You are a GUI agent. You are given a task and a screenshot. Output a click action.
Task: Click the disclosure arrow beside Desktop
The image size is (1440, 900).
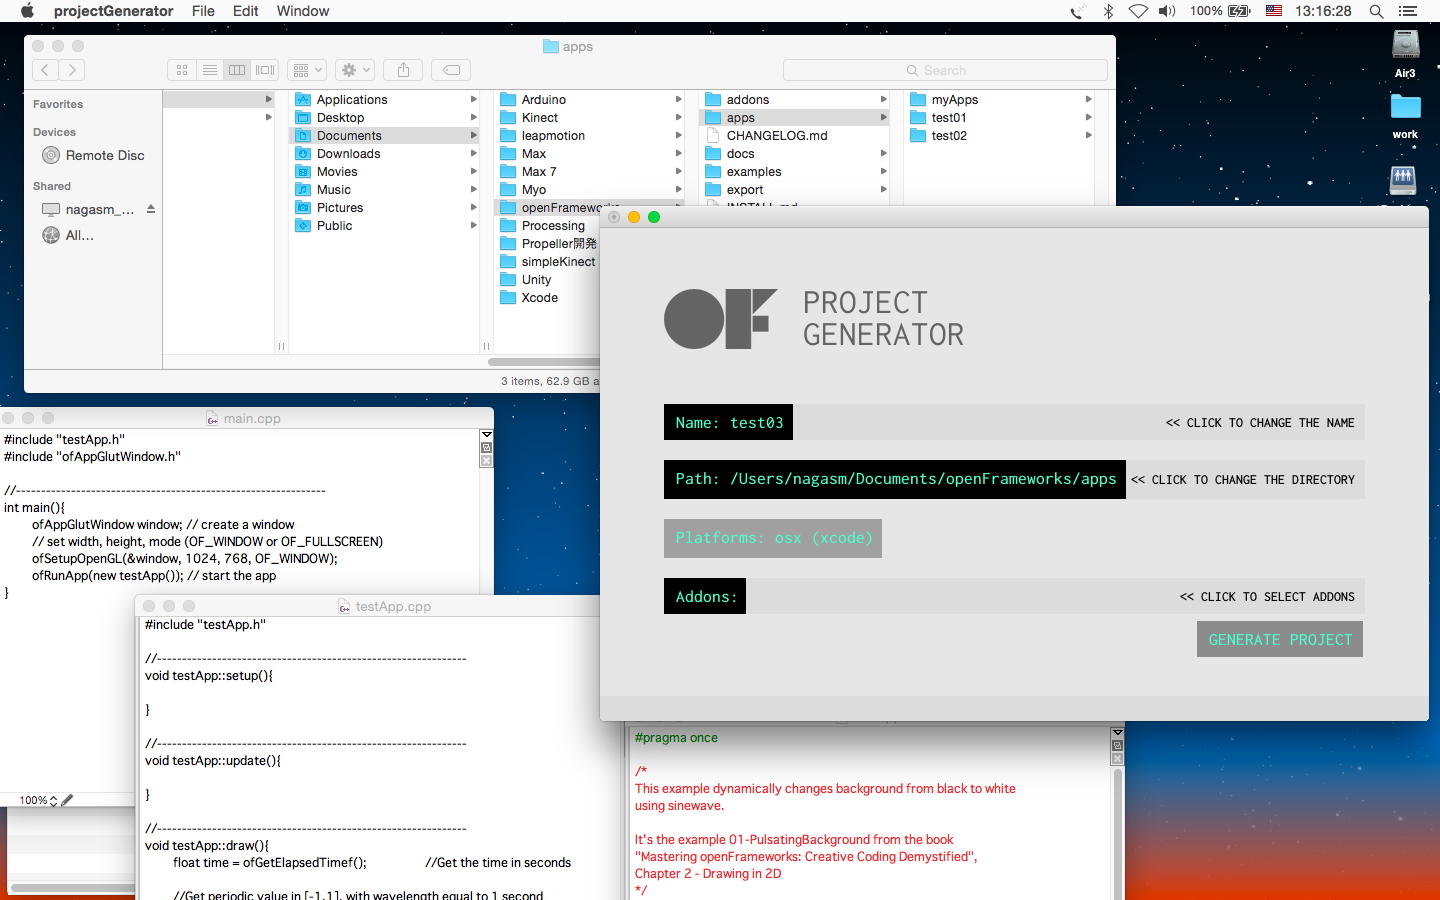tap(473, 118)
